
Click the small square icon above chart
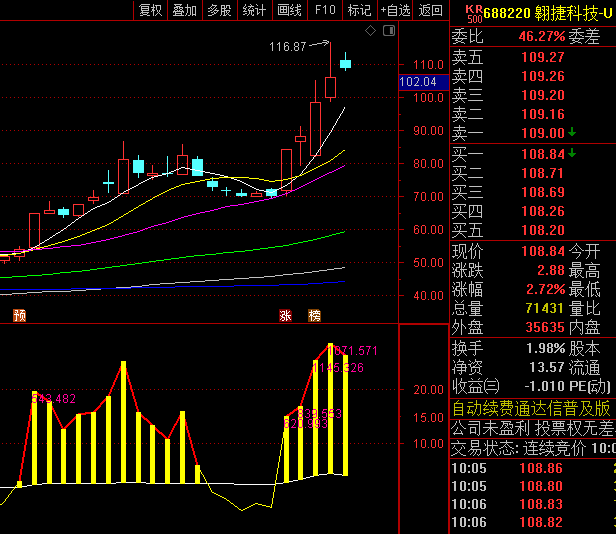pos(387,32)
